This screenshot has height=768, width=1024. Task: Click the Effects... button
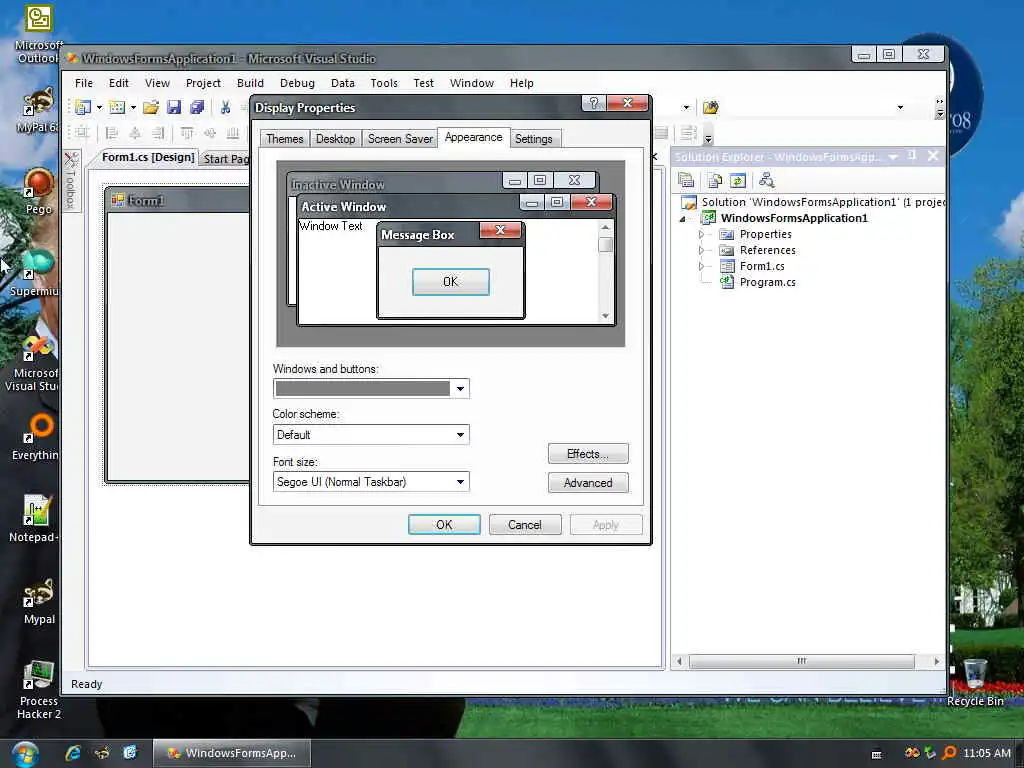click(588, 454)
